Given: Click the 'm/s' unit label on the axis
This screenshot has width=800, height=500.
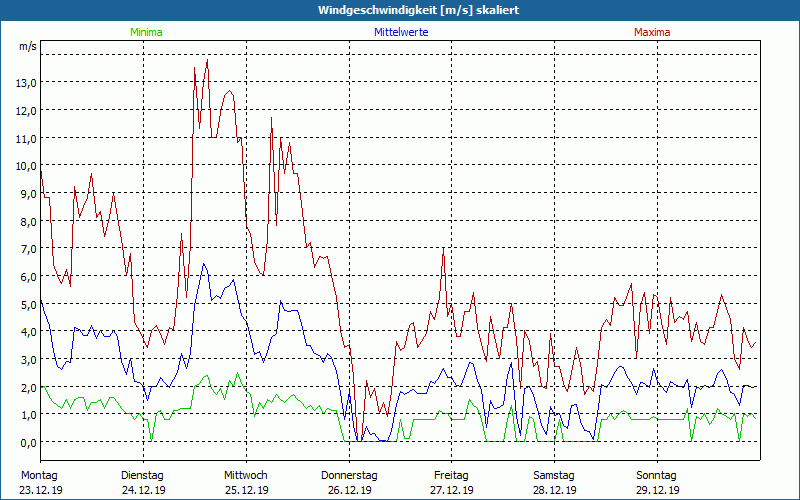Looking at the screenshot, I should point(28,46).
